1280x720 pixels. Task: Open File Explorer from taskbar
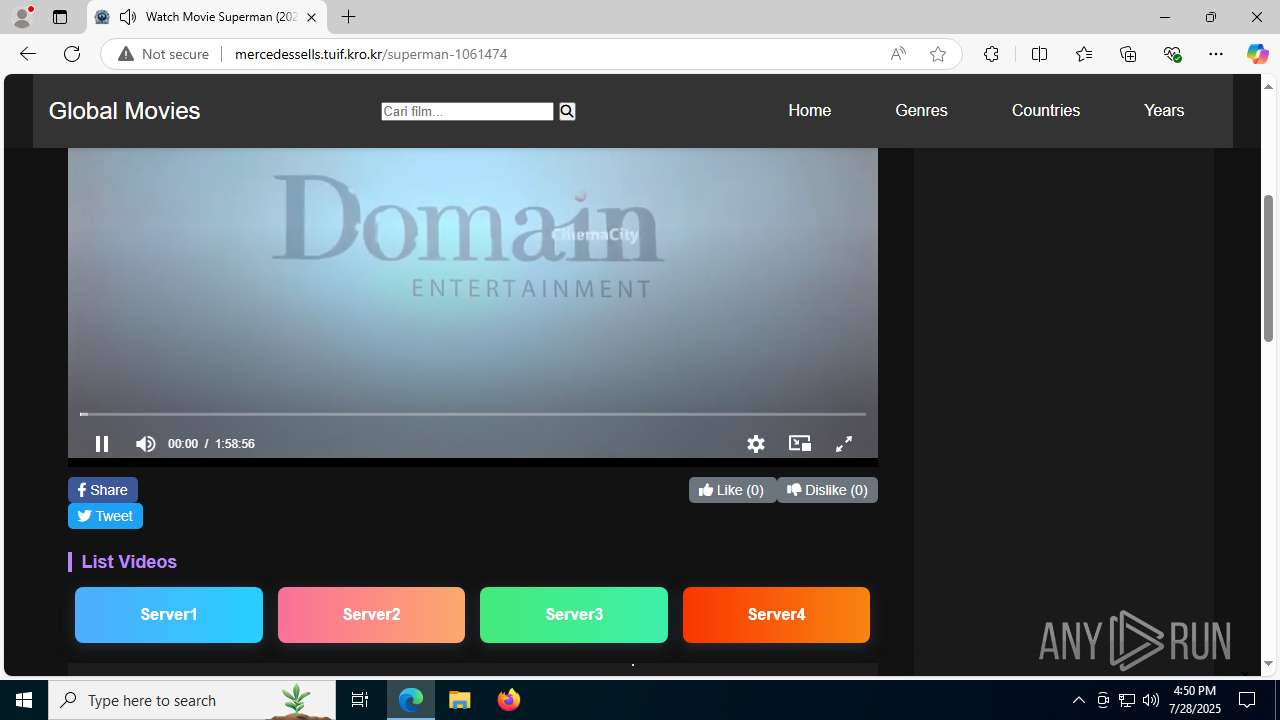(x=460, y=700)
